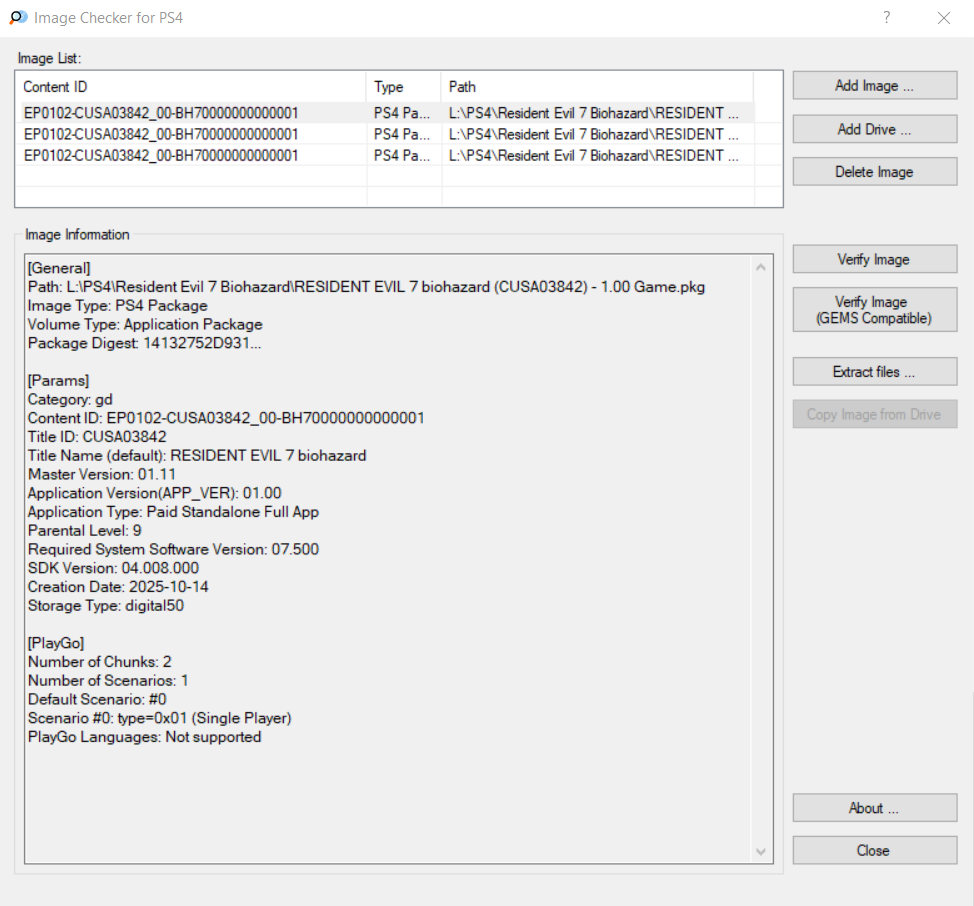Close the window with the title bar X
Screen dimensions: 974x906
(x=943, y=18)
